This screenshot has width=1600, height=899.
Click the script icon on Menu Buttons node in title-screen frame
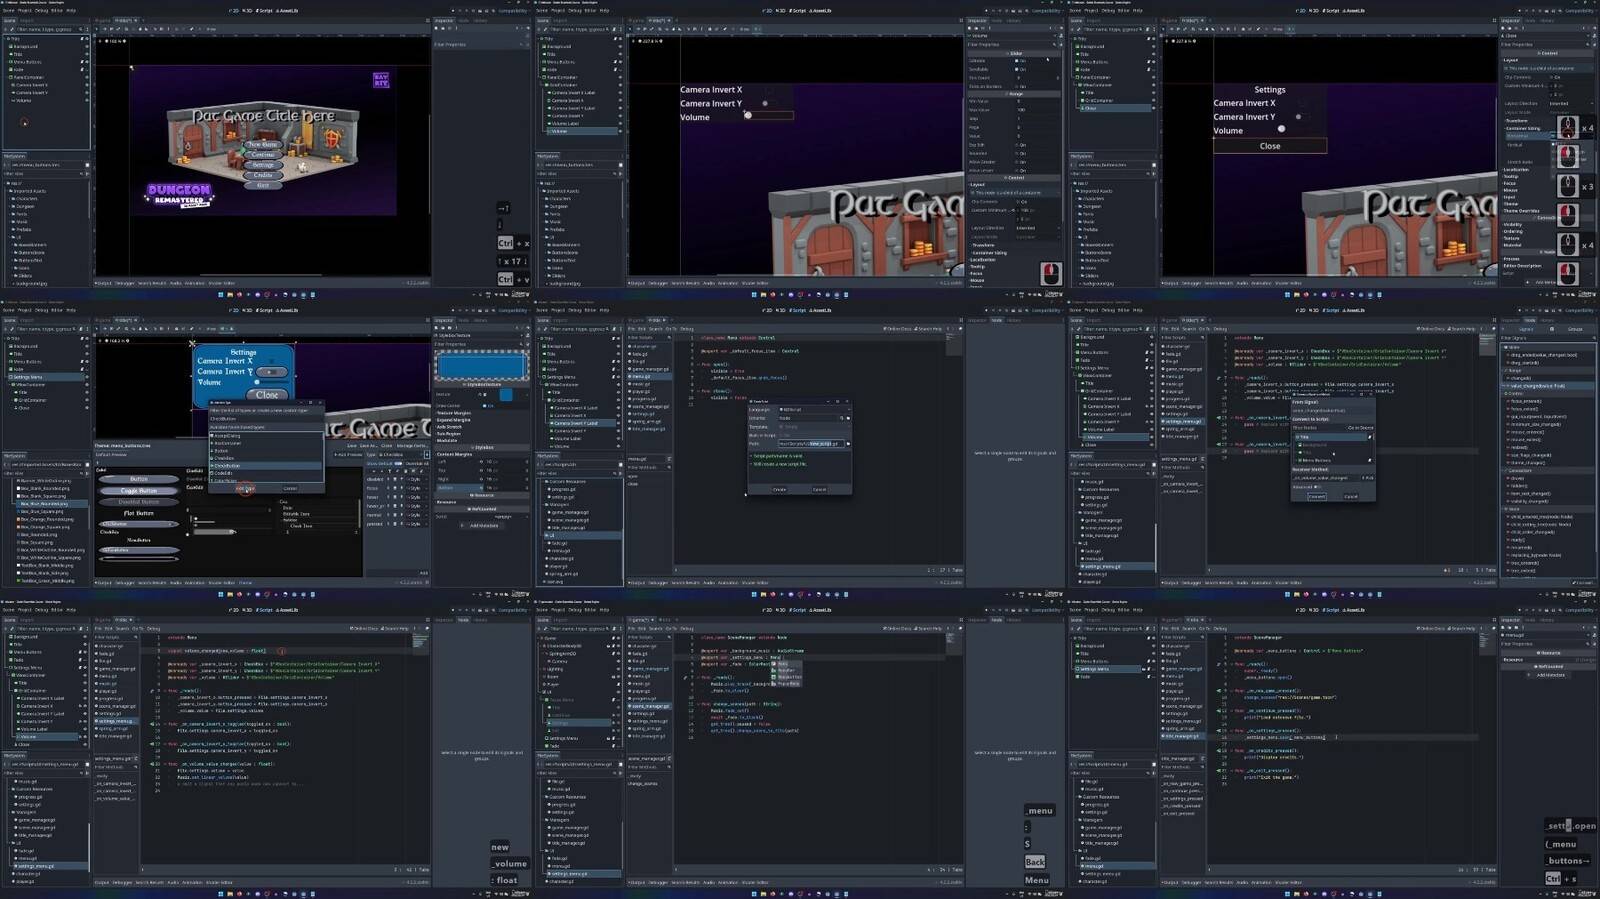[x=81, y=62]
